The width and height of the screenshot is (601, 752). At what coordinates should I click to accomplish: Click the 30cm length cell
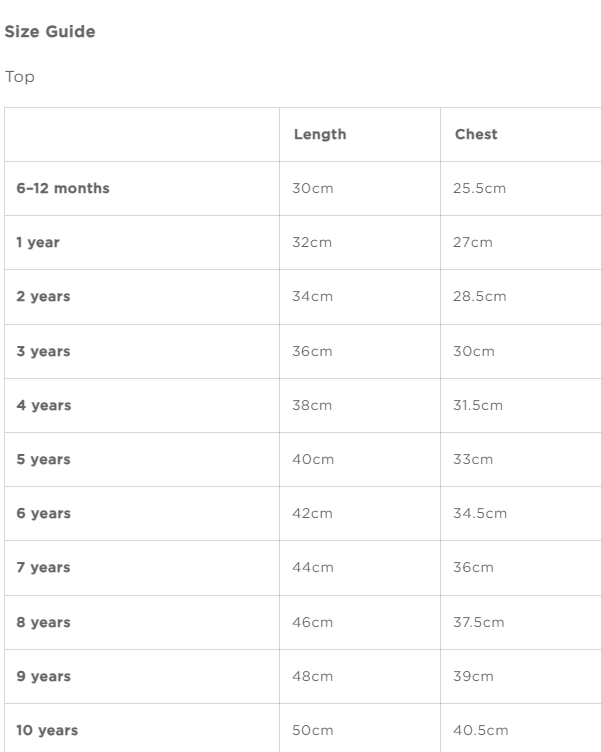(312, 188)
